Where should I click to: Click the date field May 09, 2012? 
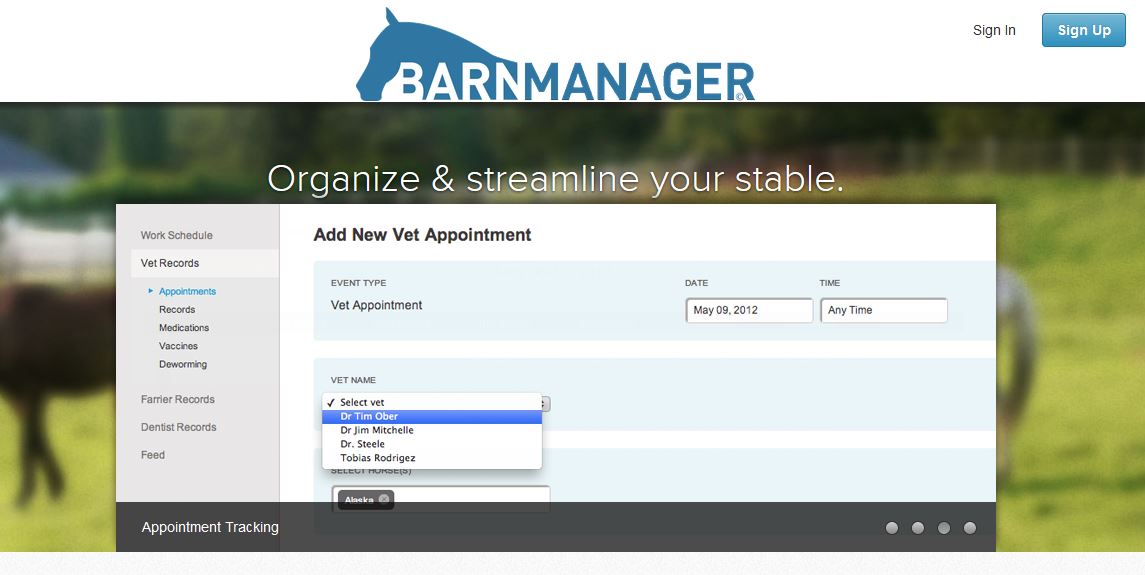749,310
